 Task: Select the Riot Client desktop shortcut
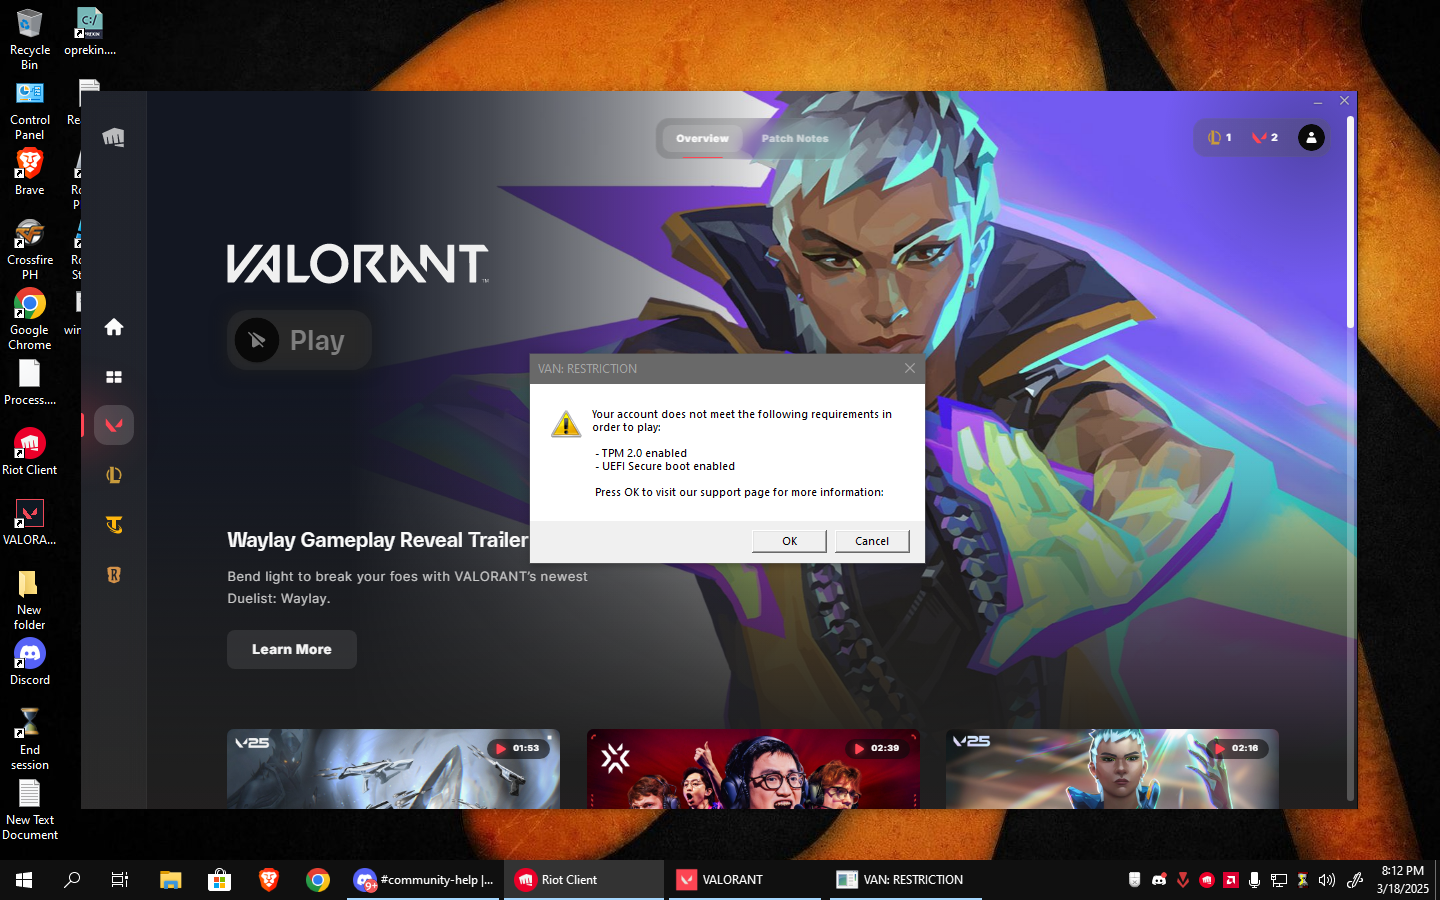click(x=30, y=451)
